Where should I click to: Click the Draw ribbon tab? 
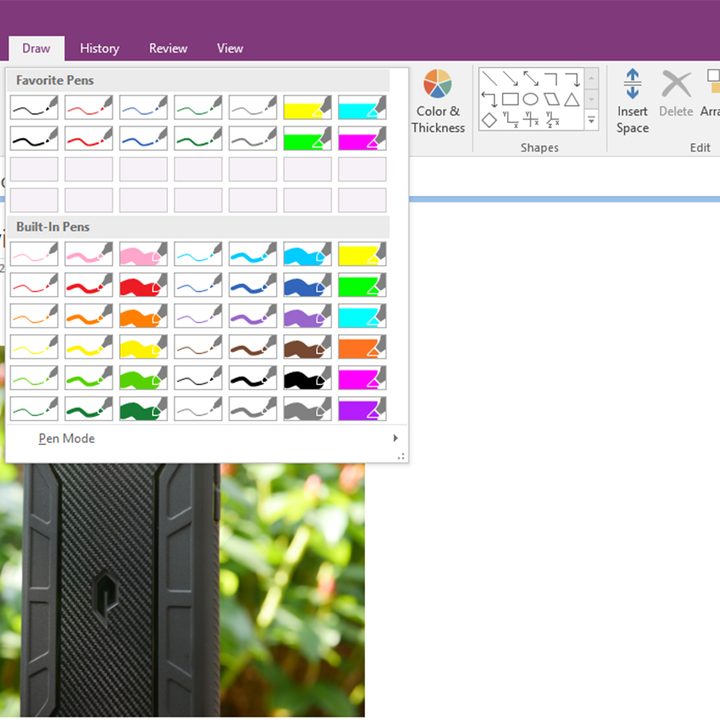click(36, 48)
